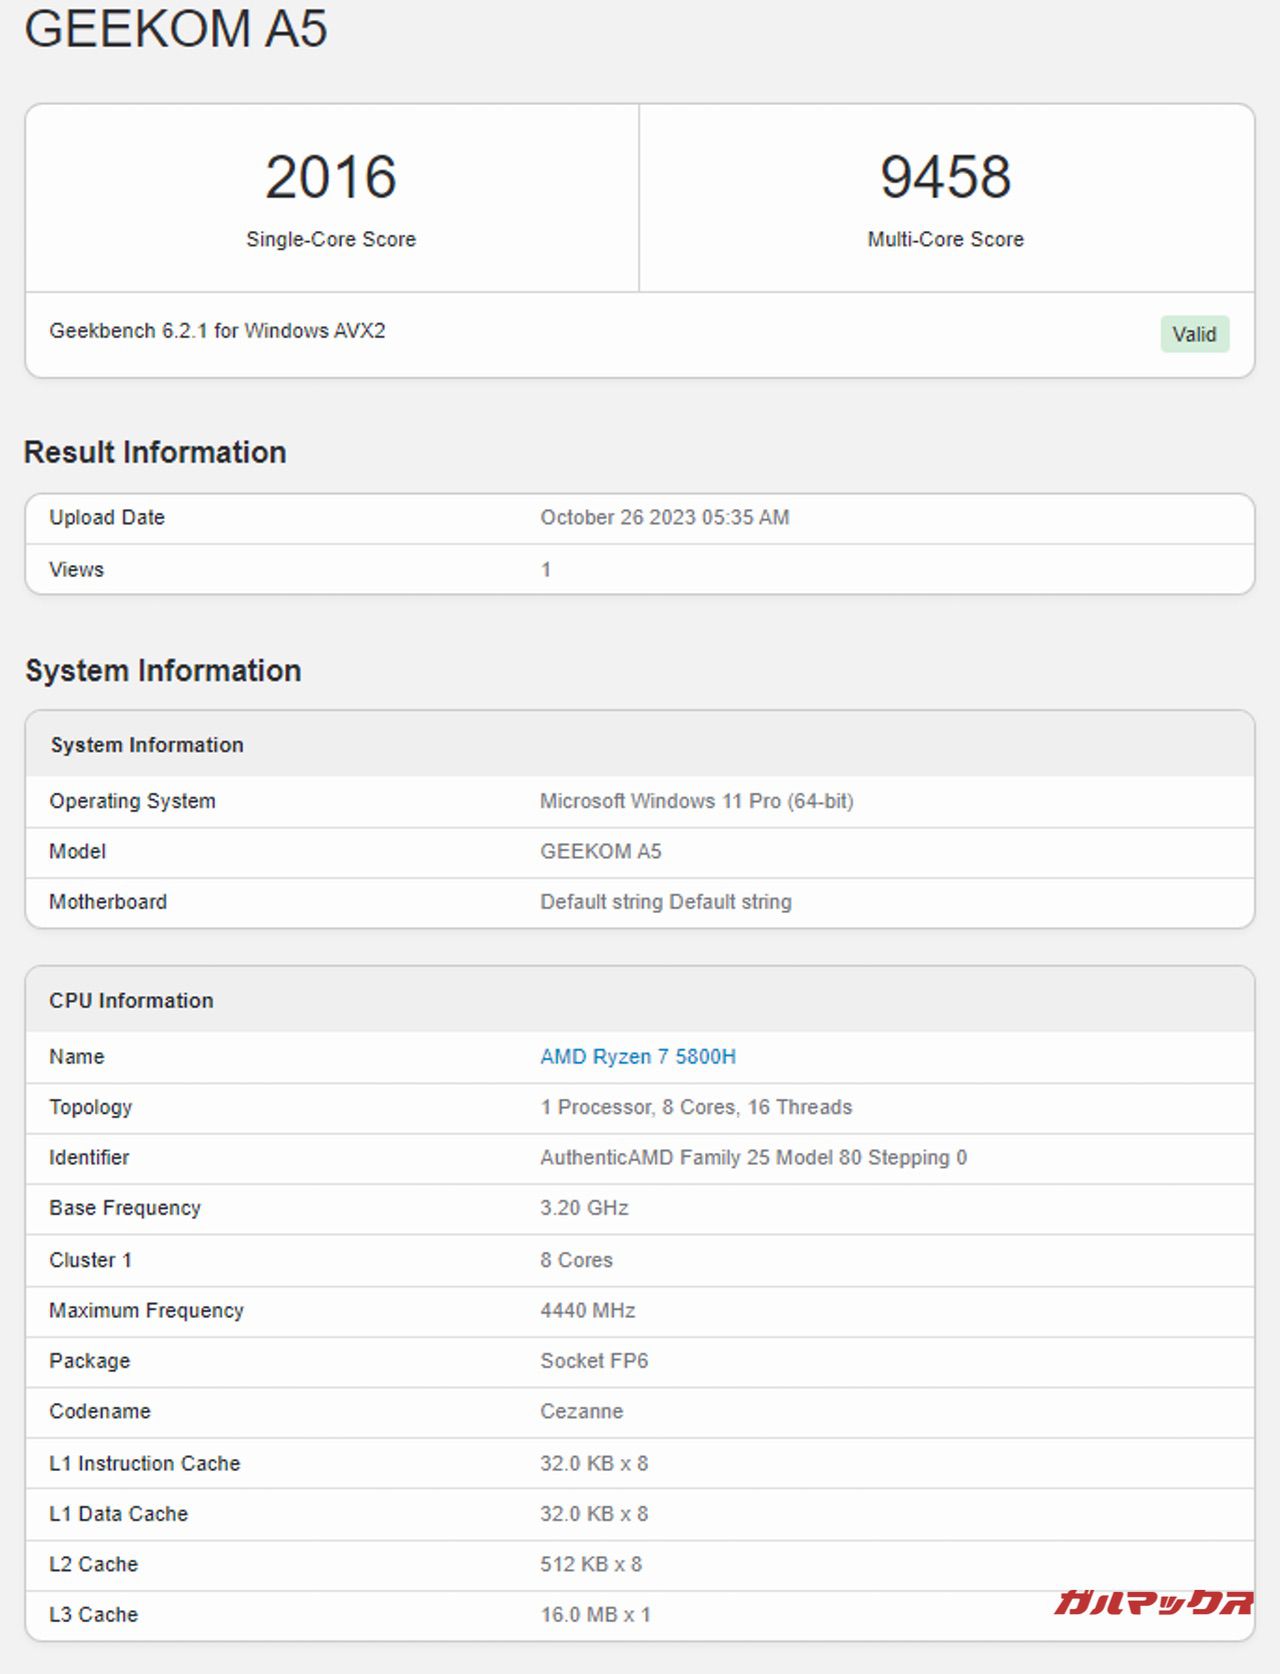The image size is (1280, 1674).
Task: Open the AMD Ryzen 7 5800H link
Action: 637,1056
